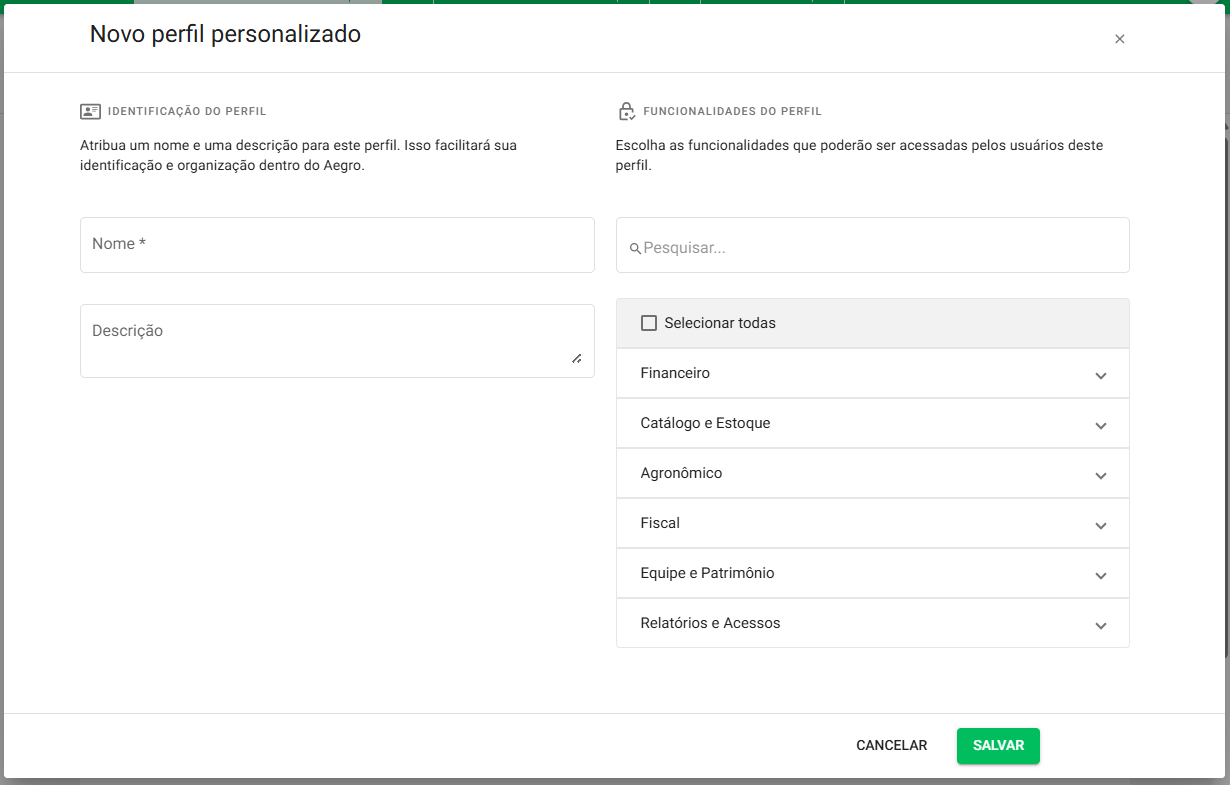Click the chevron on Relatórios e Acessos row
The image size is (1230, 785).
coord(1100,626)
